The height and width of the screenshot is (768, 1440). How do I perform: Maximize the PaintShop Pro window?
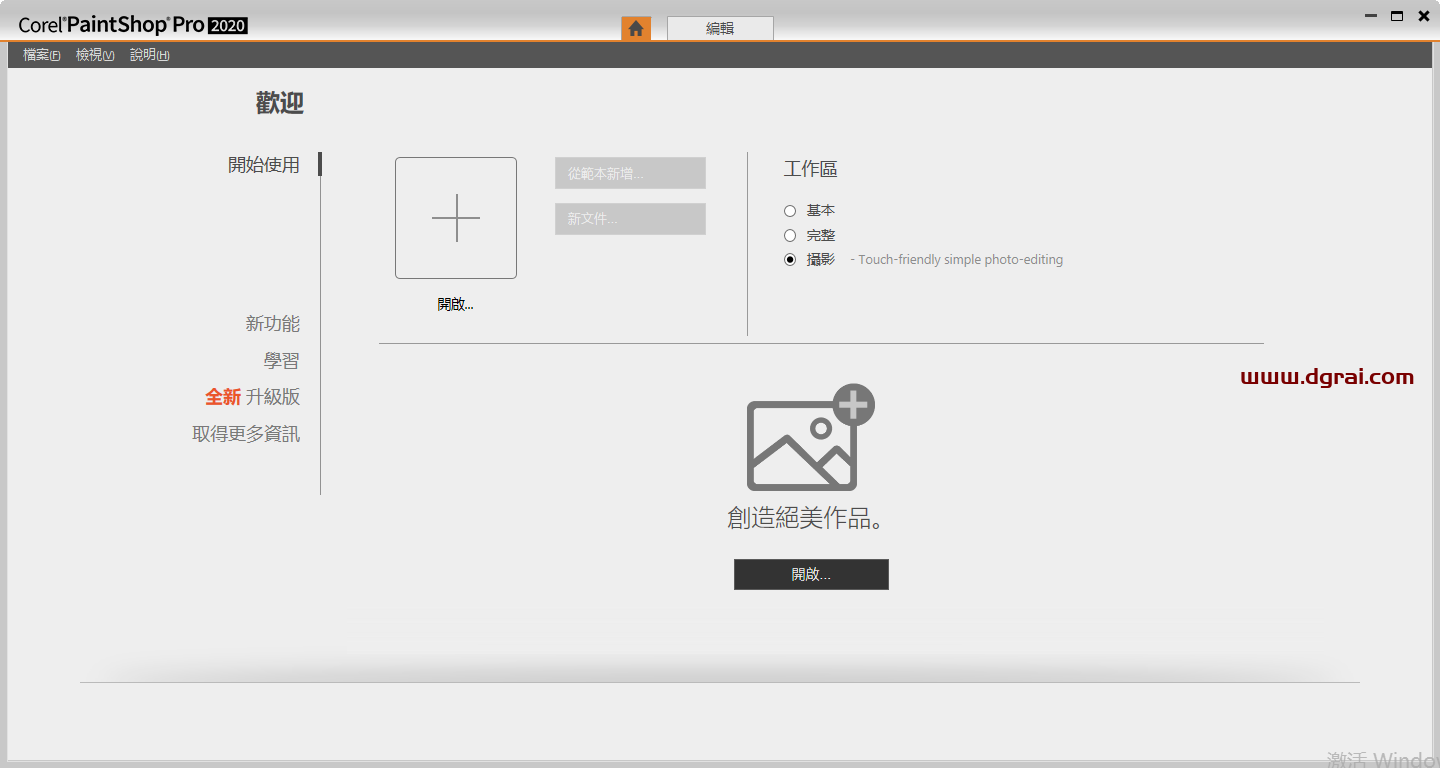point(1397,16)
